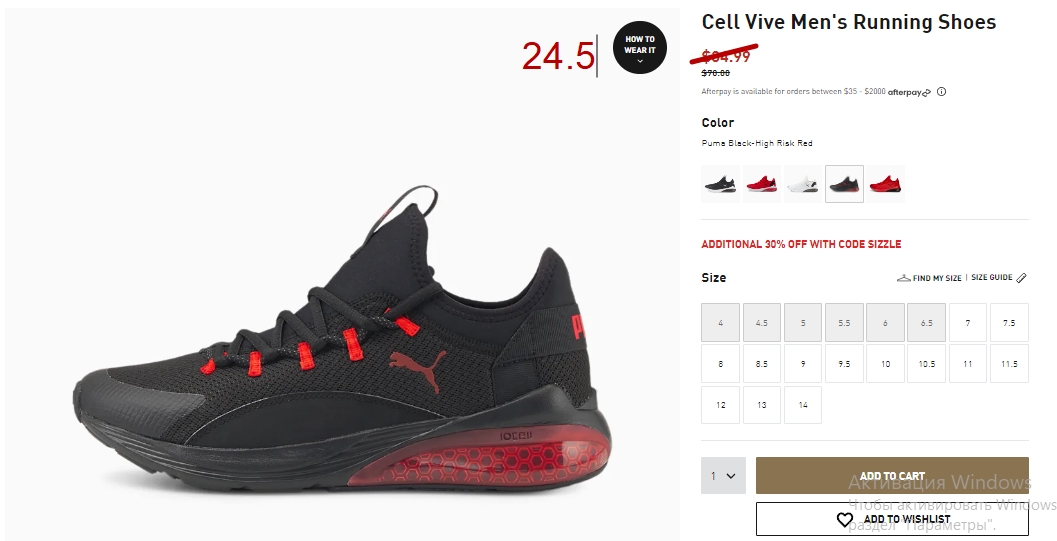Choose shoe size 11.5
This screenshot has width=1057, height=541.
pyautogui.click(x=1009, y=364)
